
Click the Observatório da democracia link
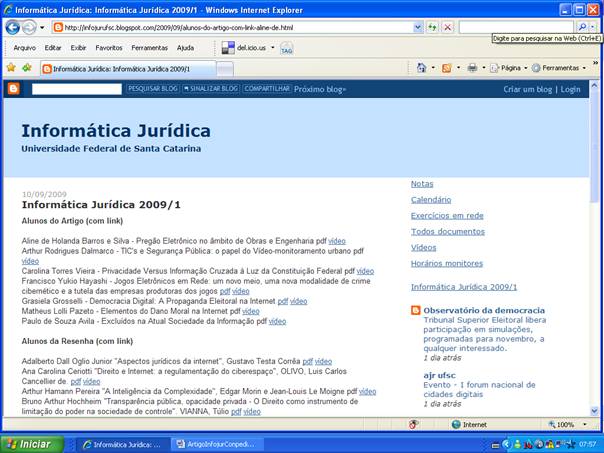point(483,311)
